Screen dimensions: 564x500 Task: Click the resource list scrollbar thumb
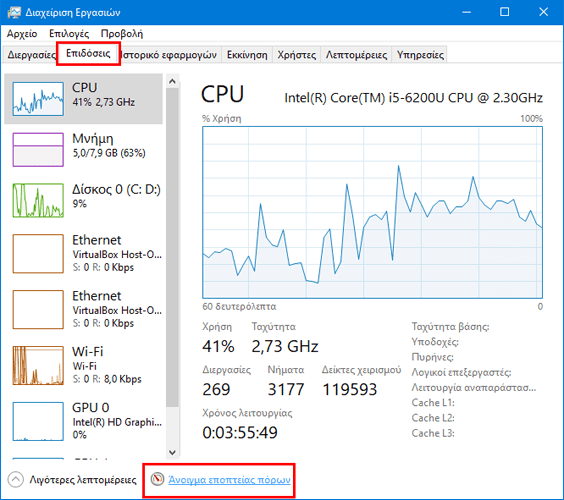172,247
